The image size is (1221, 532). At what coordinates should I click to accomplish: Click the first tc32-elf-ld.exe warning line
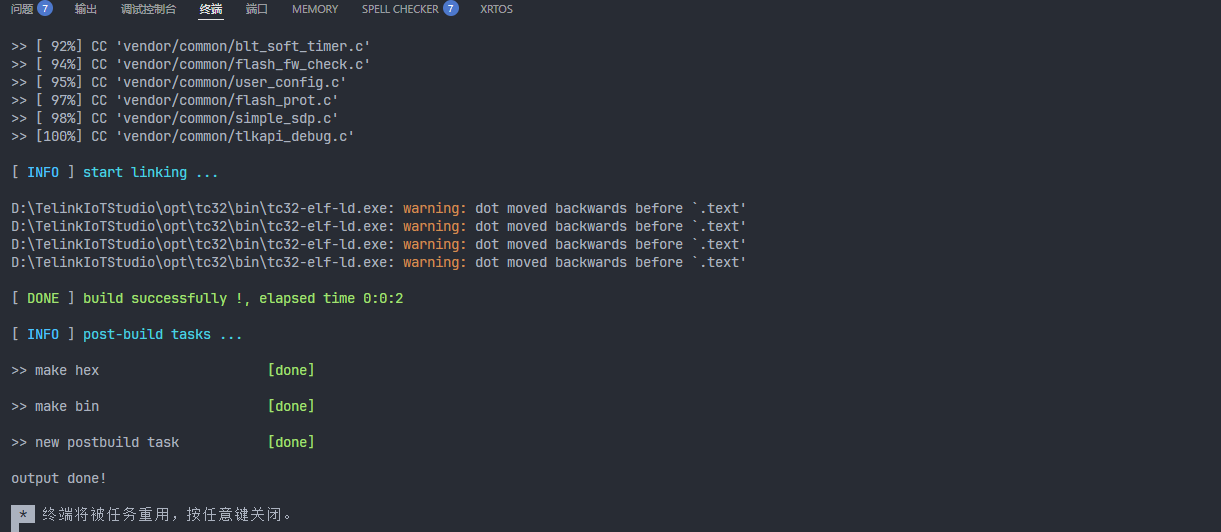tap(379, 208)
